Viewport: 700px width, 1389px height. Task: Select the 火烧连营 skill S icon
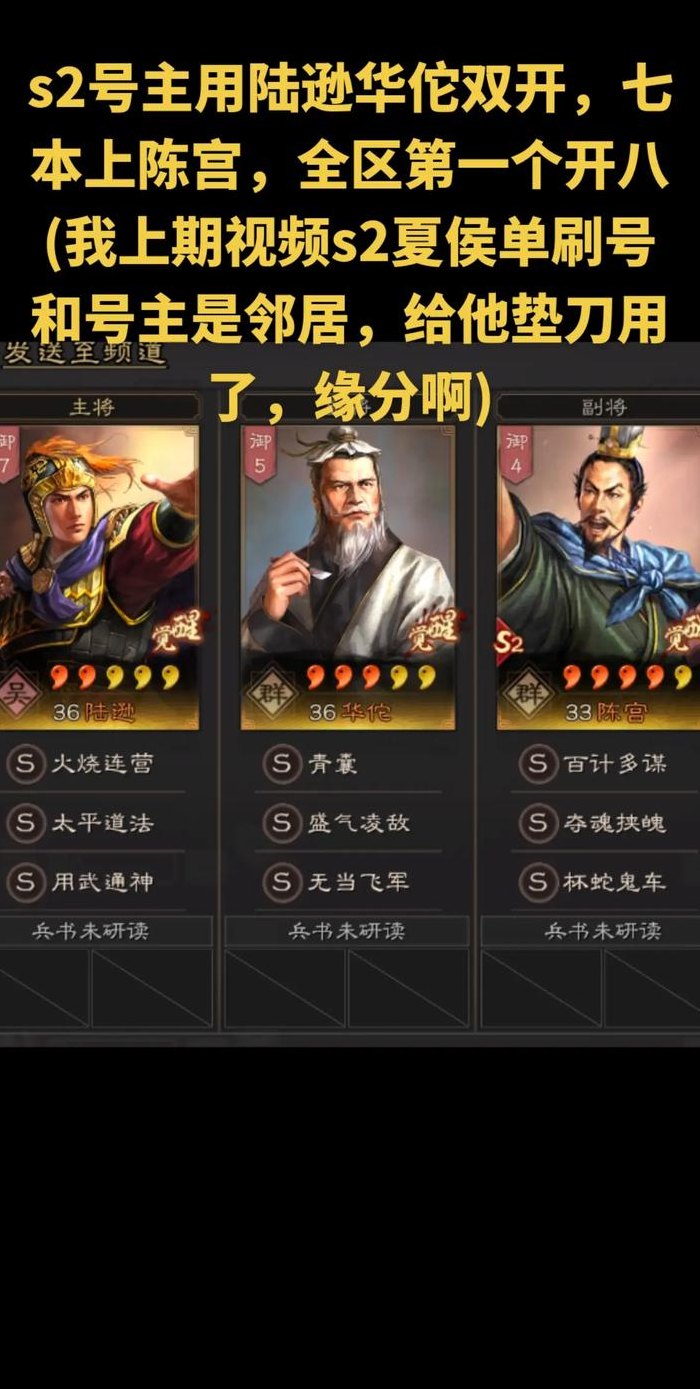24,764
